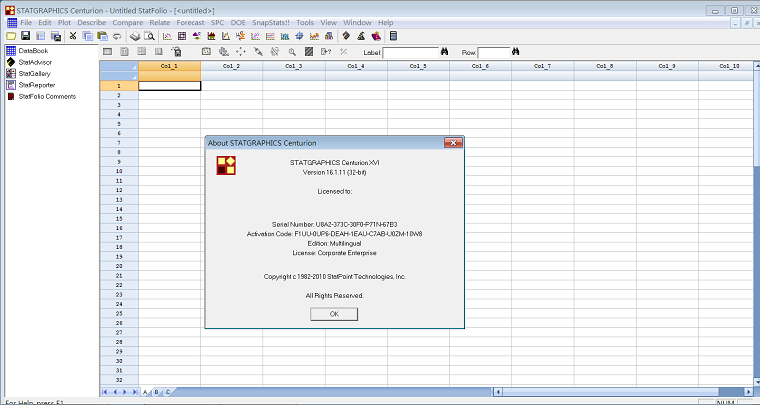Click the Serial Number line in the About dialog
Screen dimensions: 760x405
(334, 224)
